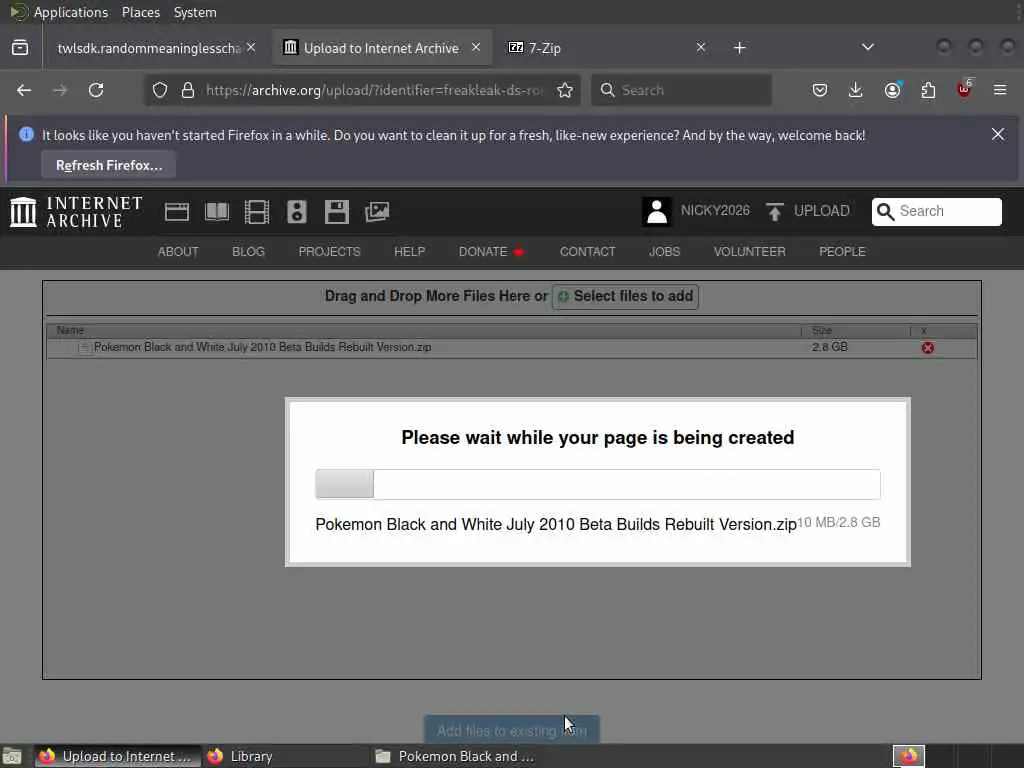The width and height of the screenshot is (1024, 768).
Task: Click the upload progress bar
Action: 598,484
